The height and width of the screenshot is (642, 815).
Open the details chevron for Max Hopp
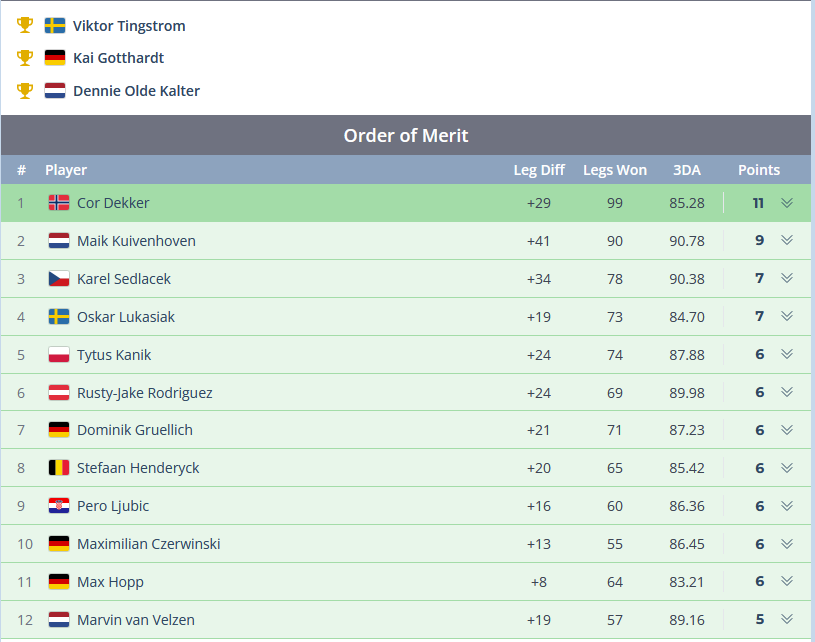point(787,581)
